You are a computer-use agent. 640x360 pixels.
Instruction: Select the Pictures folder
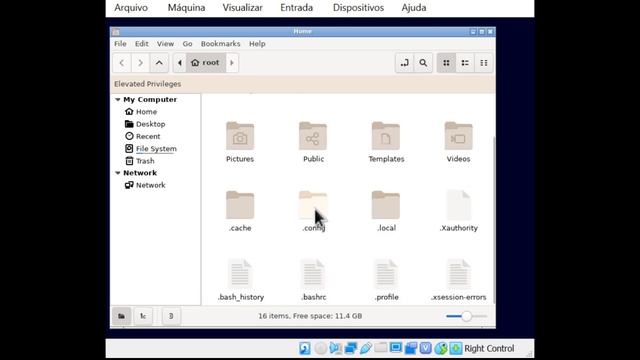240,142
